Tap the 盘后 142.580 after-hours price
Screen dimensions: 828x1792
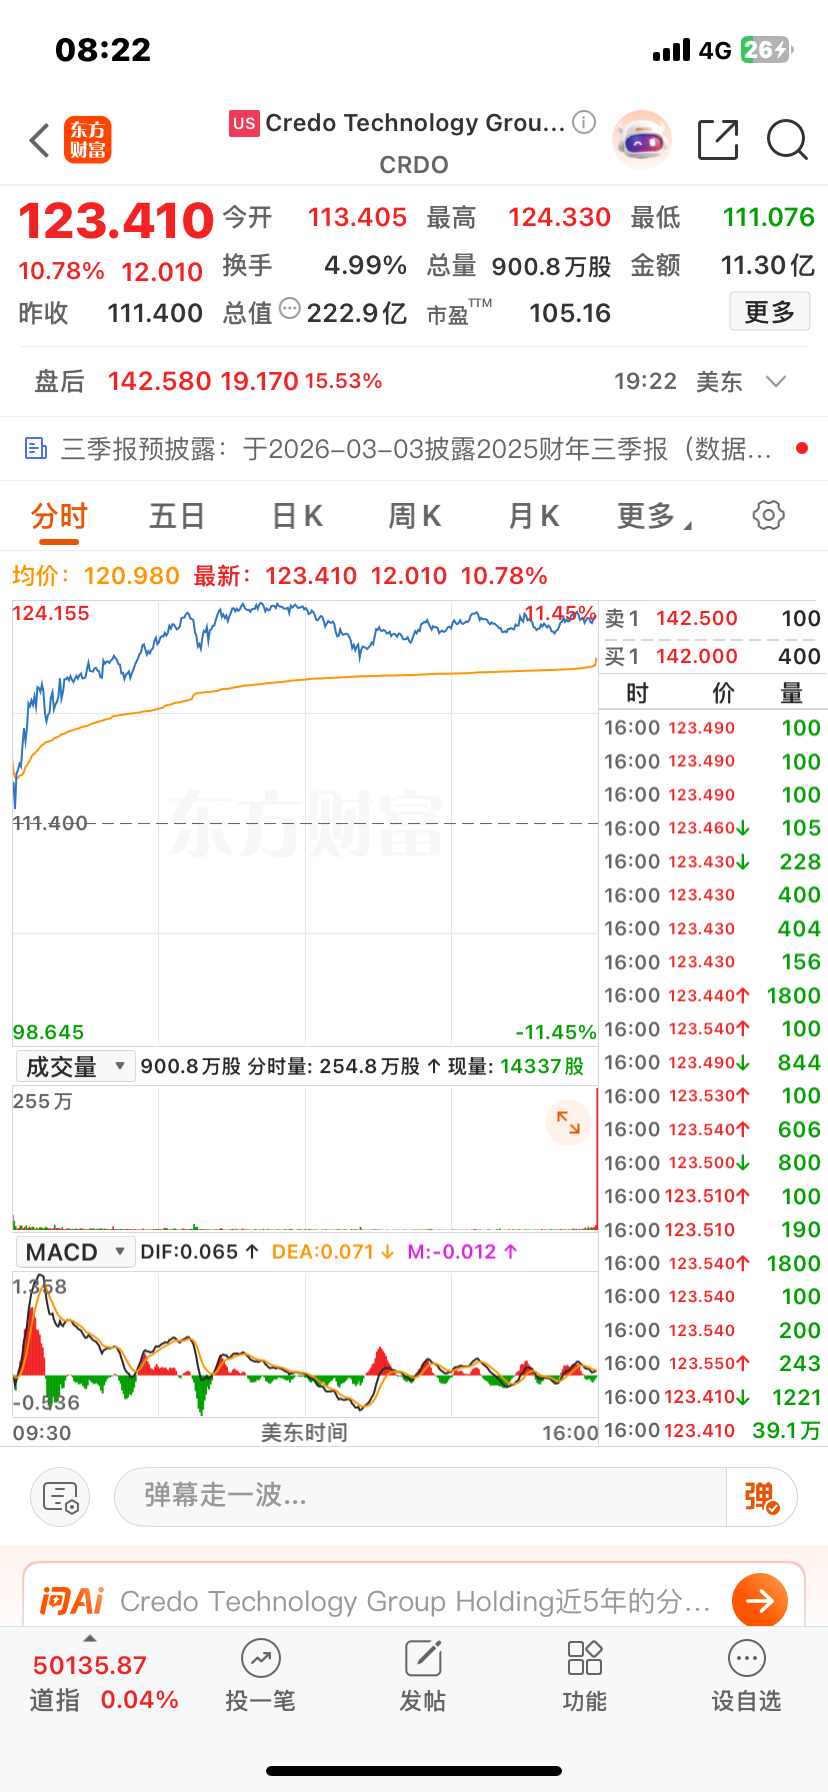[159, 381]
